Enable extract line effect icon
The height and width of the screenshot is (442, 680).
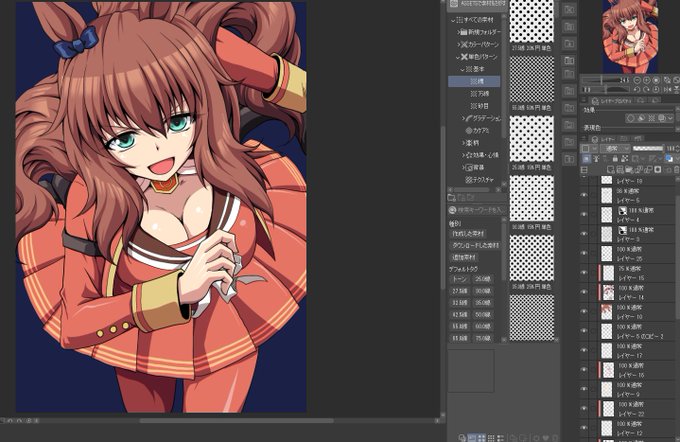(x=641, y=118)
